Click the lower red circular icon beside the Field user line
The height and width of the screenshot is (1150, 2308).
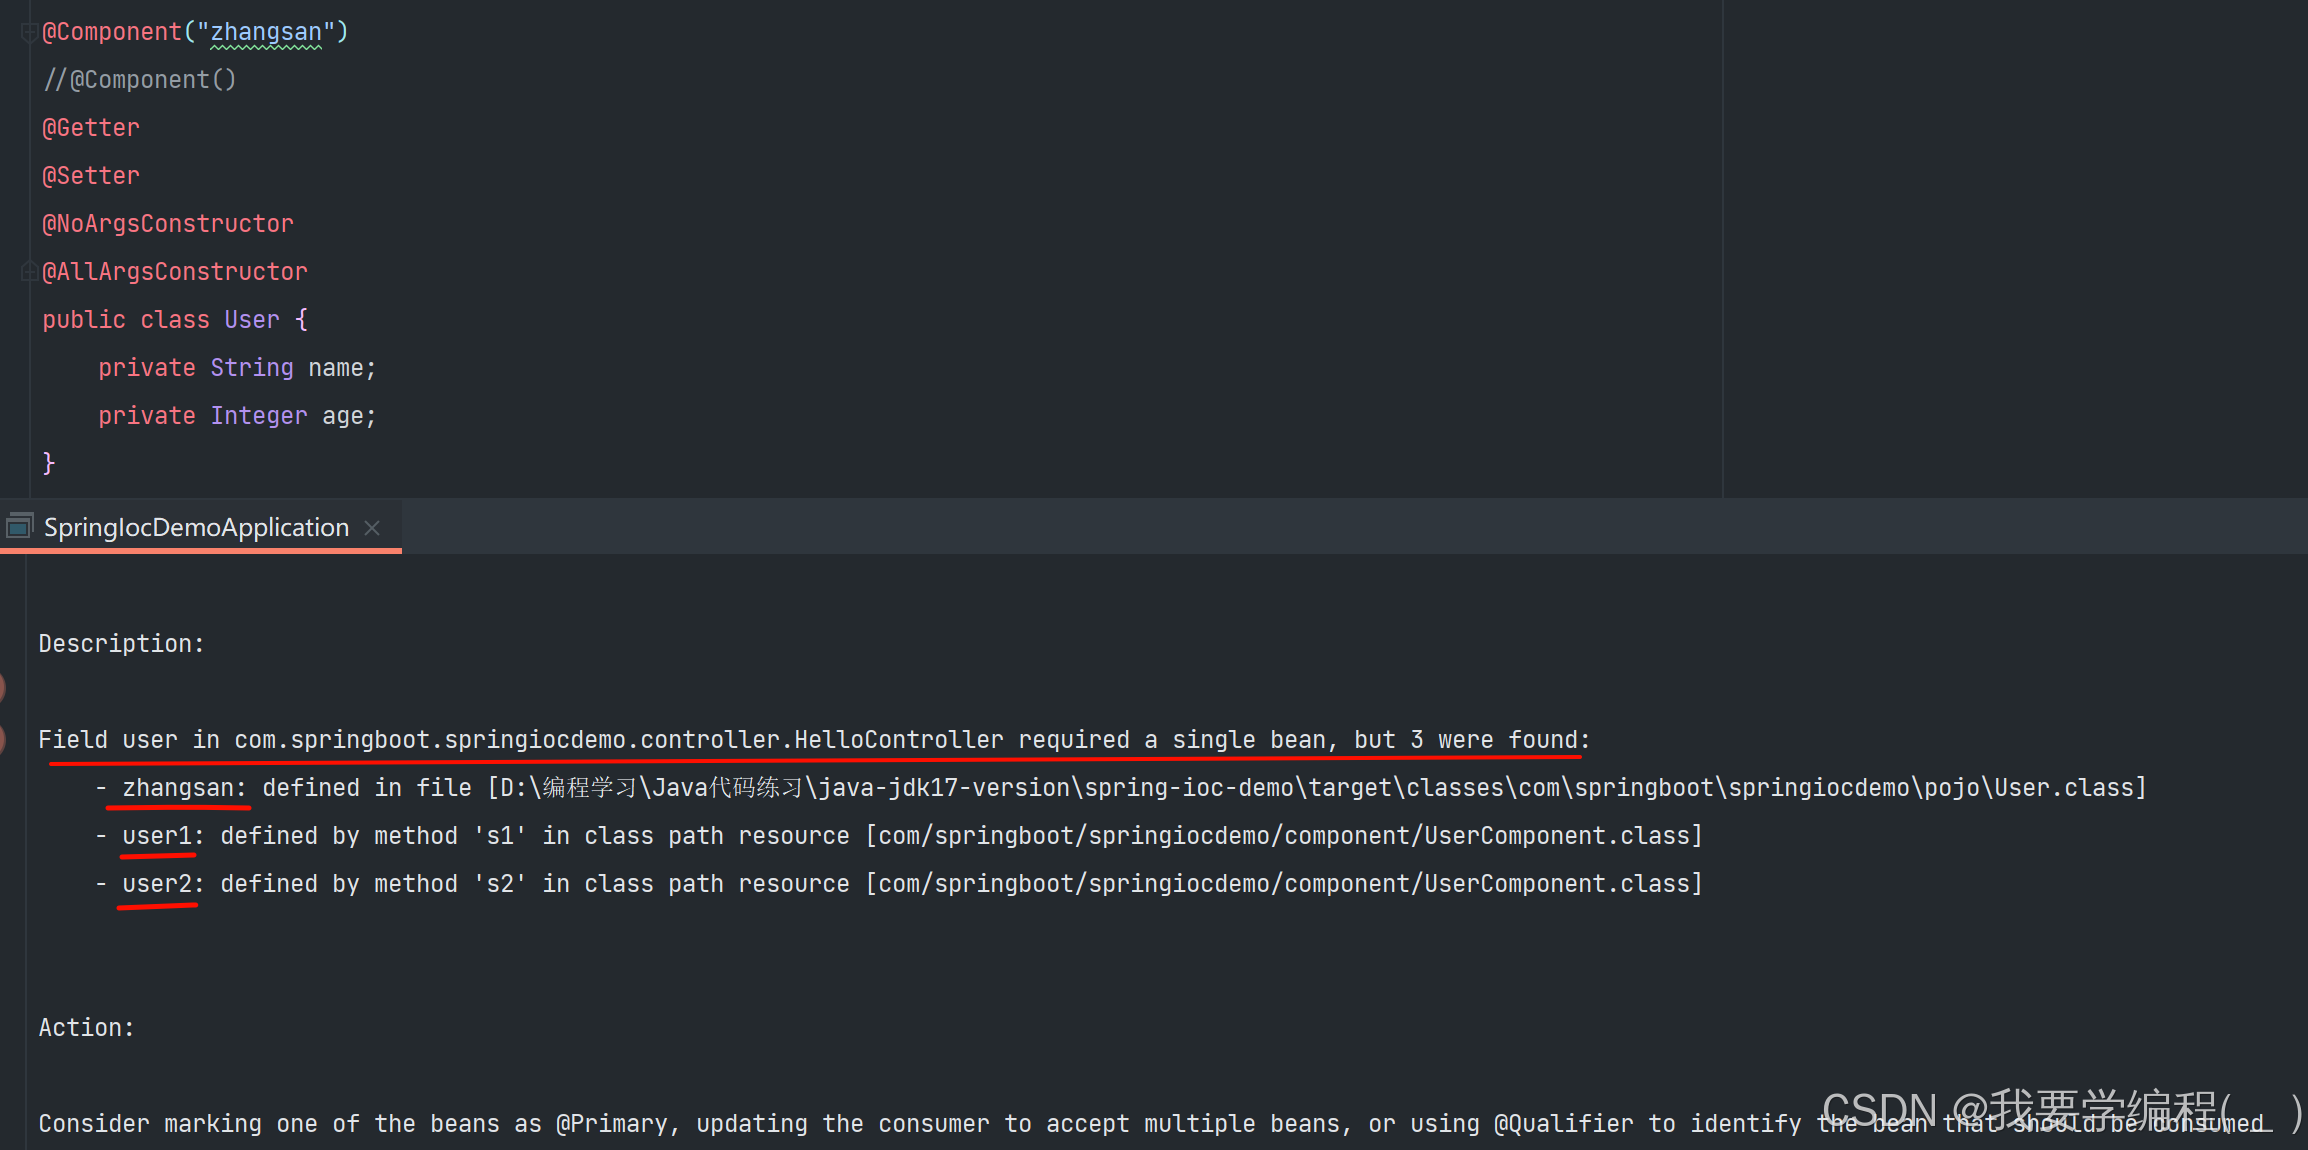click(x=3, y=739)
